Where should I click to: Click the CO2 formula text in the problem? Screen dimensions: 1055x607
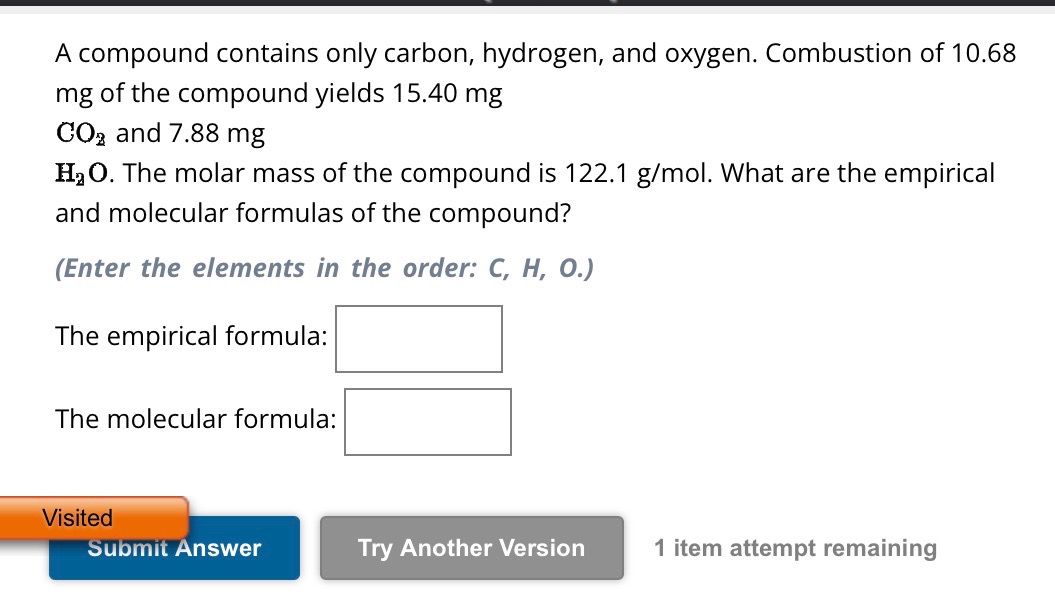tap(78, 132)
